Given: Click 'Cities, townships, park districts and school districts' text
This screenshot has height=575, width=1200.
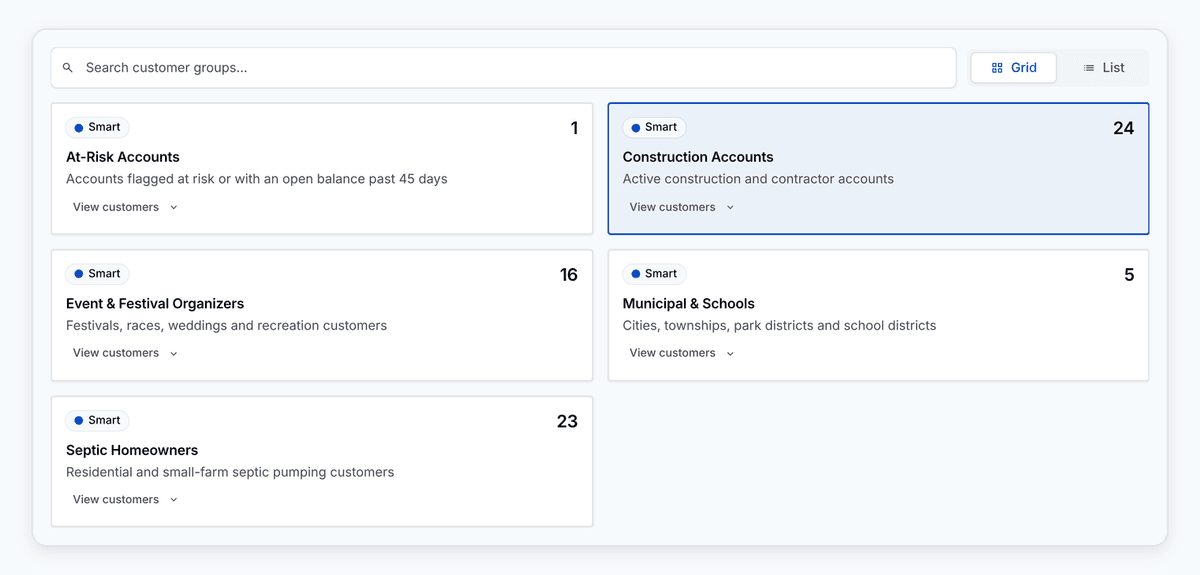Looking at the screenshot, I should coord(780,325).
